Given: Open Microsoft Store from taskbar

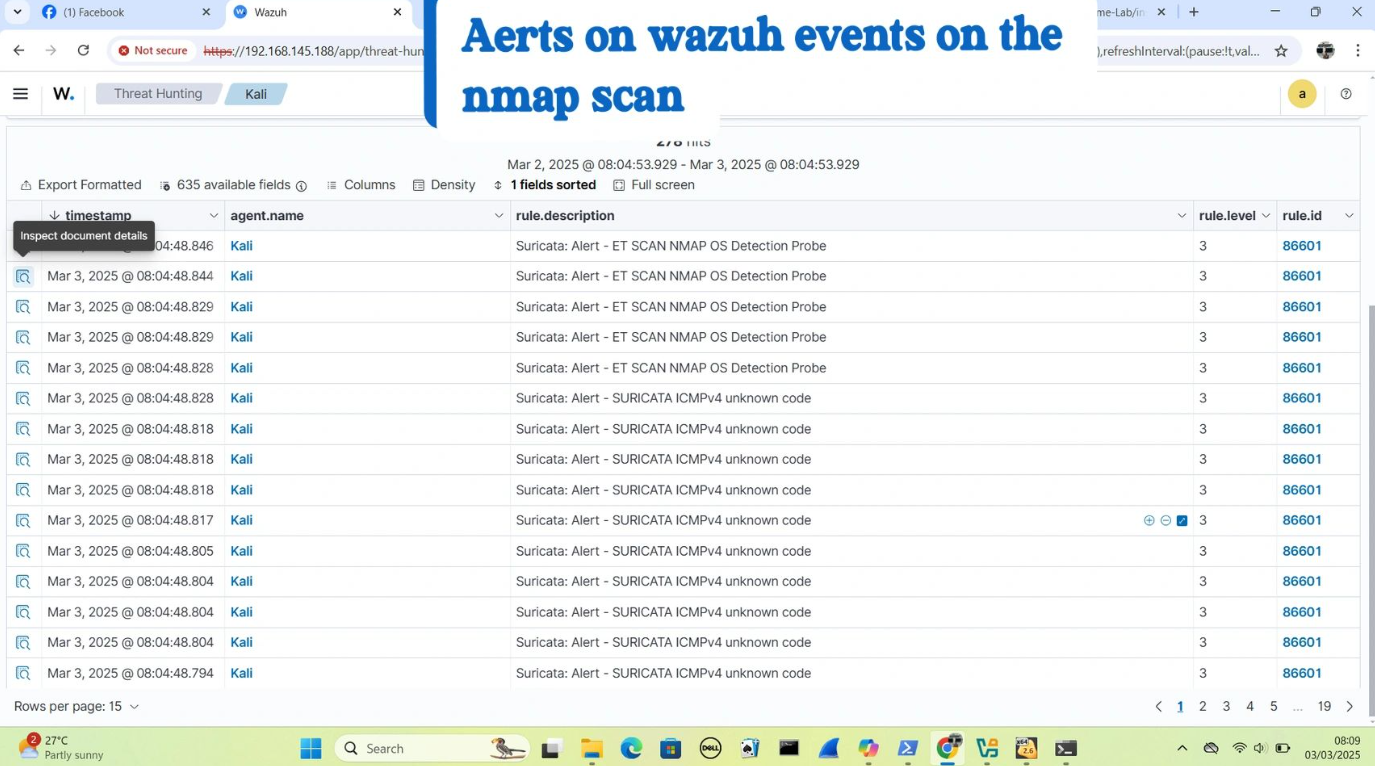Looking at the screenshot, I should (670, 748).
